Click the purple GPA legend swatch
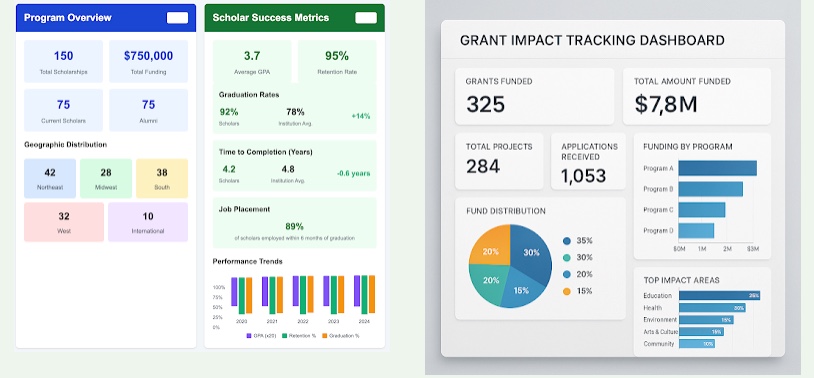 tap(249, 336)
